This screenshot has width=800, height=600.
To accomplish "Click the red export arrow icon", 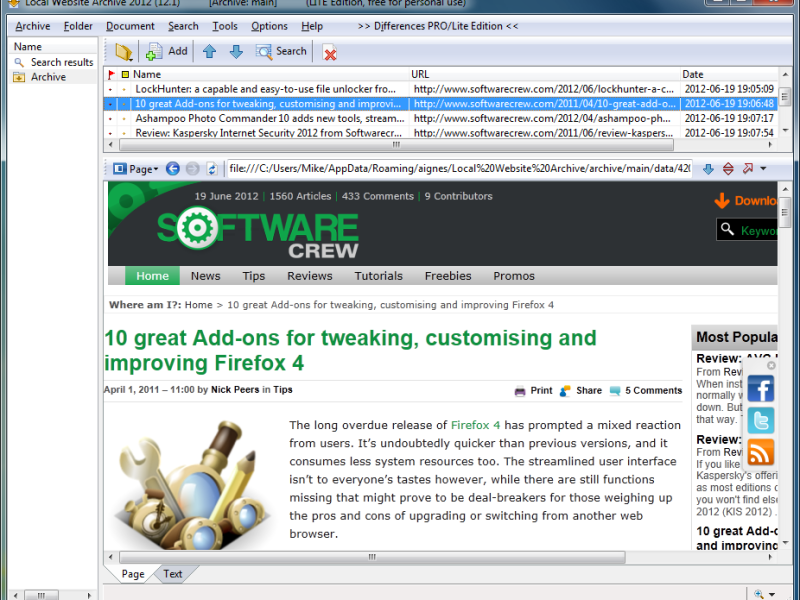I will [x=748, y=168].
